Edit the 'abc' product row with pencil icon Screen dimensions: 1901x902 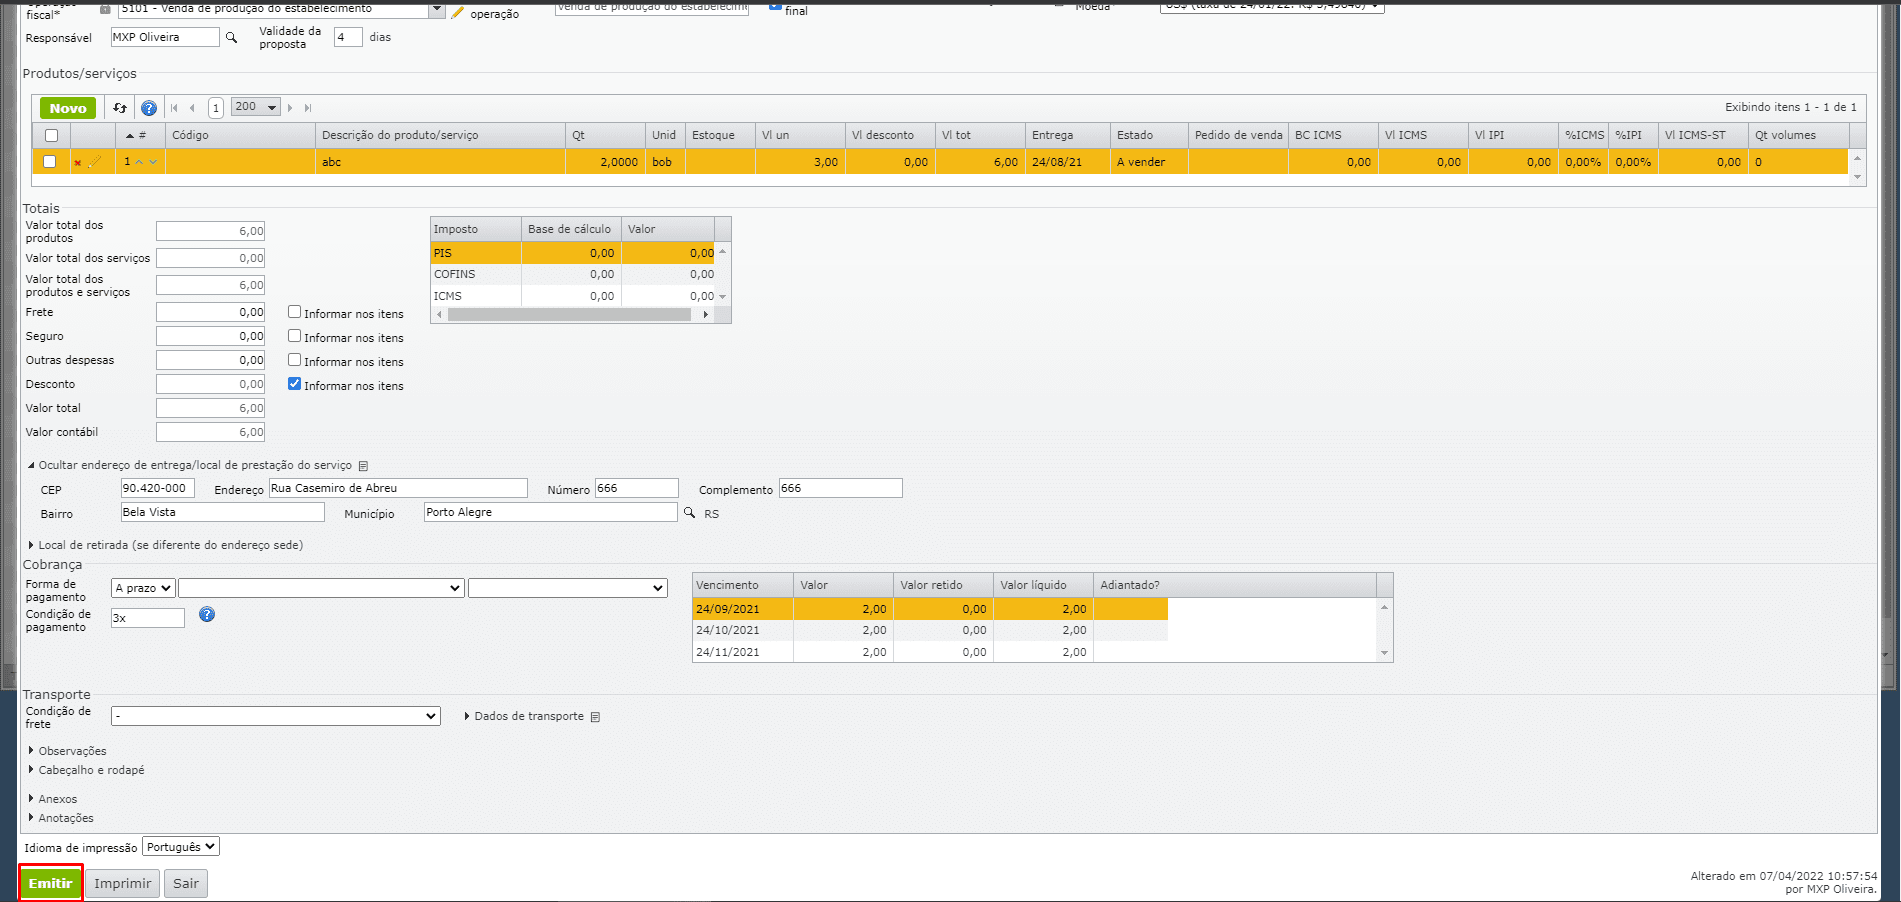[95, 162]
